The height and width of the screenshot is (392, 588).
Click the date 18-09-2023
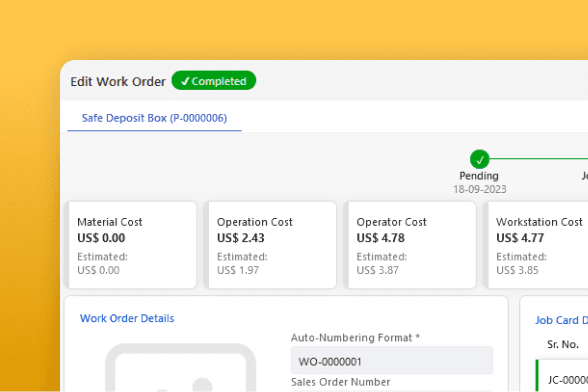coord(480,189)
